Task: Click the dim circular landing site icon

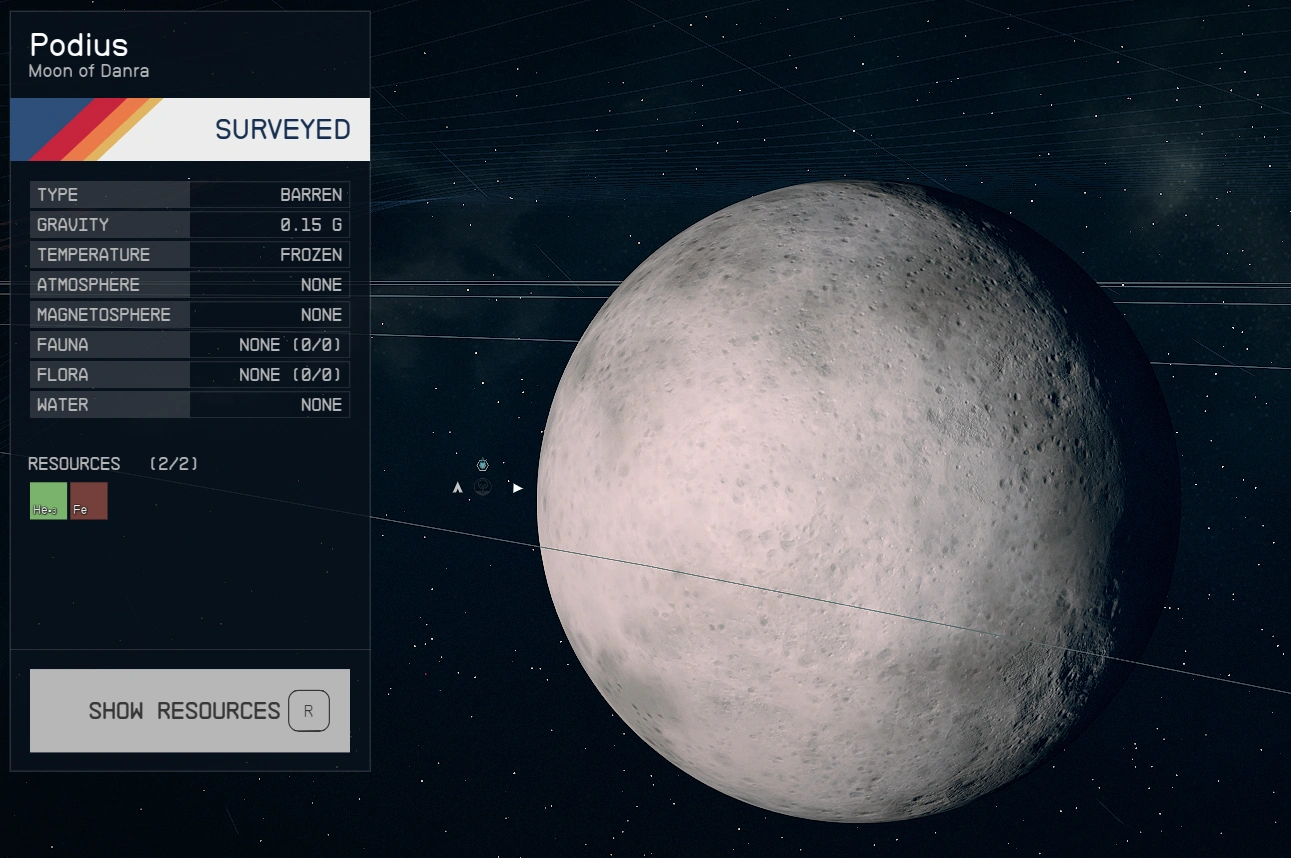Action: click(483, 487)
